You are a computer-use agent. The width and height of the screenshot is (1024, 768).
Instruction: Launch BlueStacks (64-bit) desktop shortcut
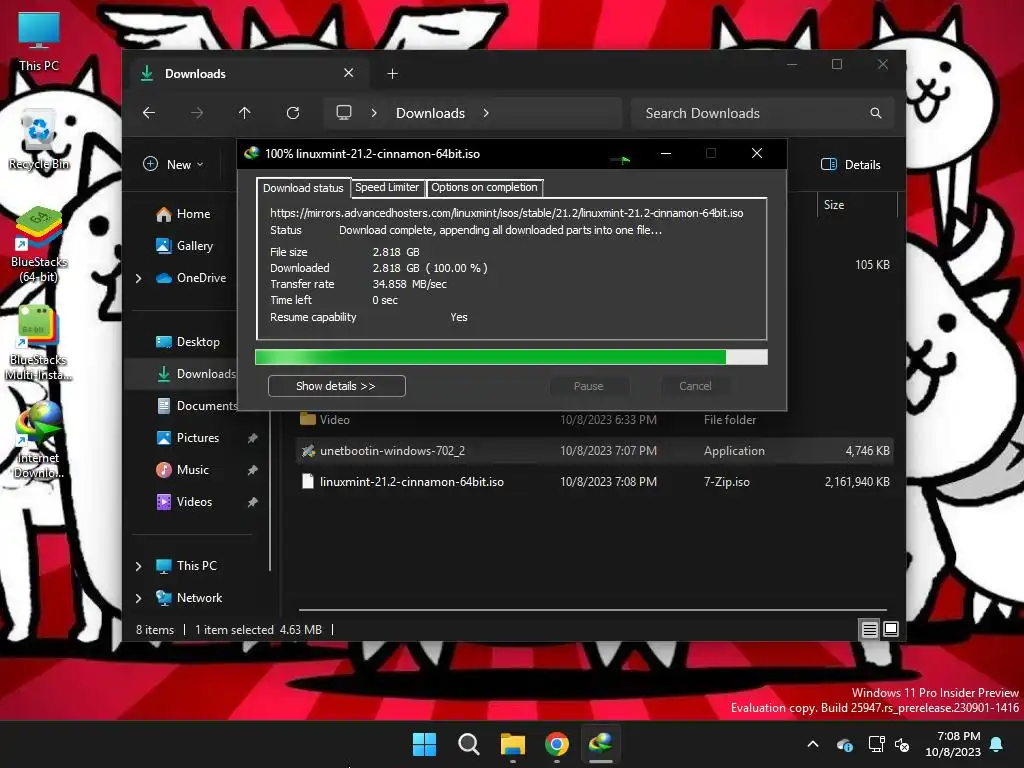(39, 245)
